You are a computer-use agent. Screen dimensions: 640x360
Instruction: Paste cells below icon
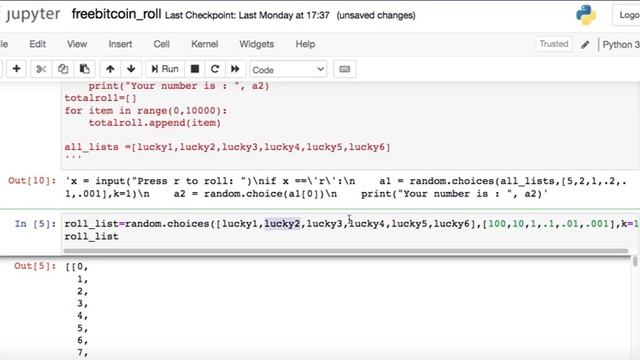(84, 69)
